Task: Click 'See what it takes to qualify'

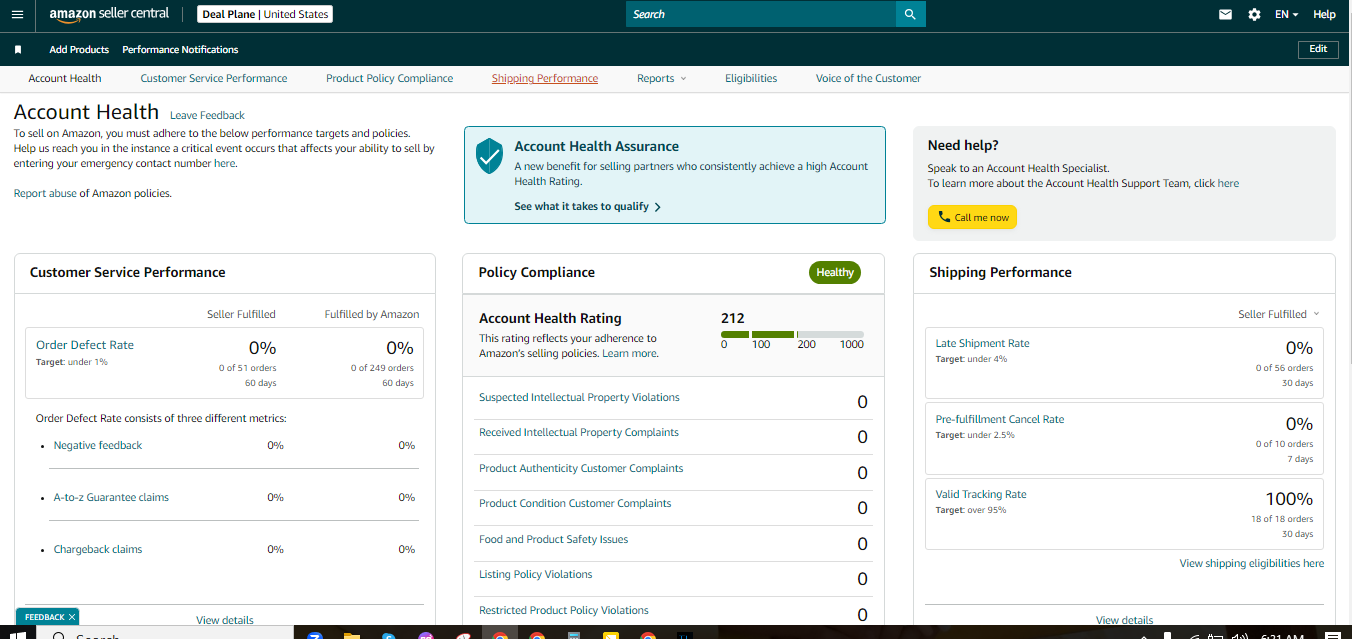Action: [581, 207]
